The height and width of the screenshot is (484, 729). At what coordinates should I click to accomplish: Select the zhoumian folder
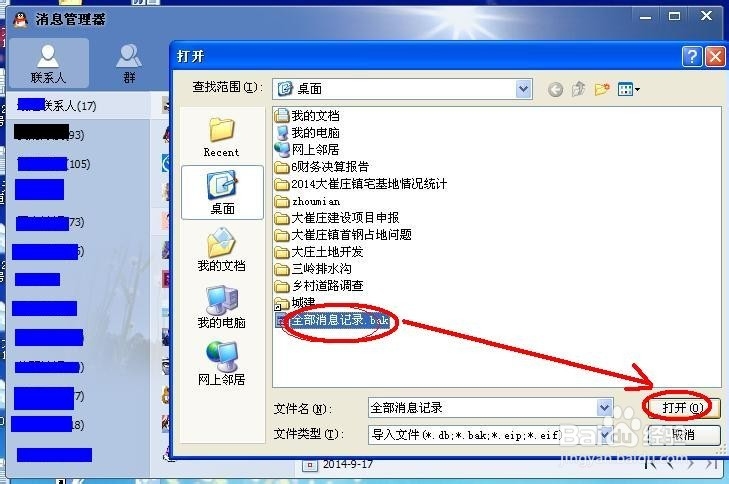point(307,201)
